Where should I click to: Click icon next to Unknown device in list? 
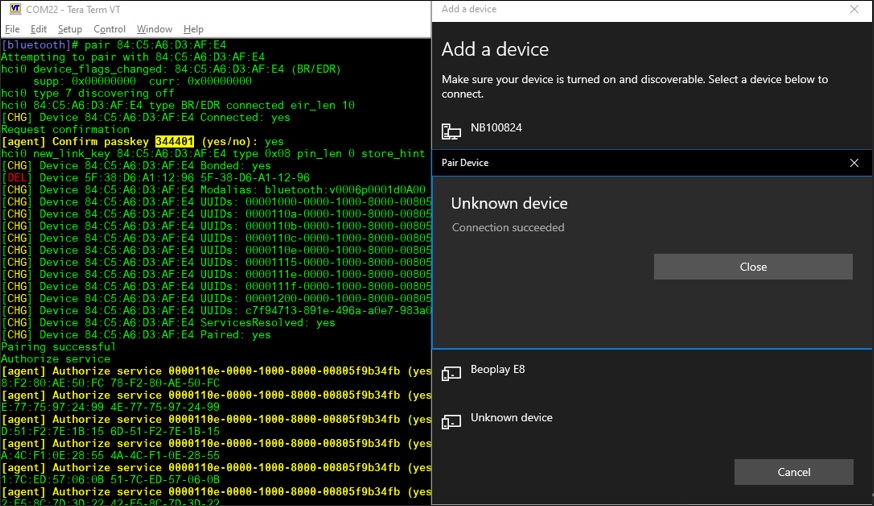pos(452,421)
